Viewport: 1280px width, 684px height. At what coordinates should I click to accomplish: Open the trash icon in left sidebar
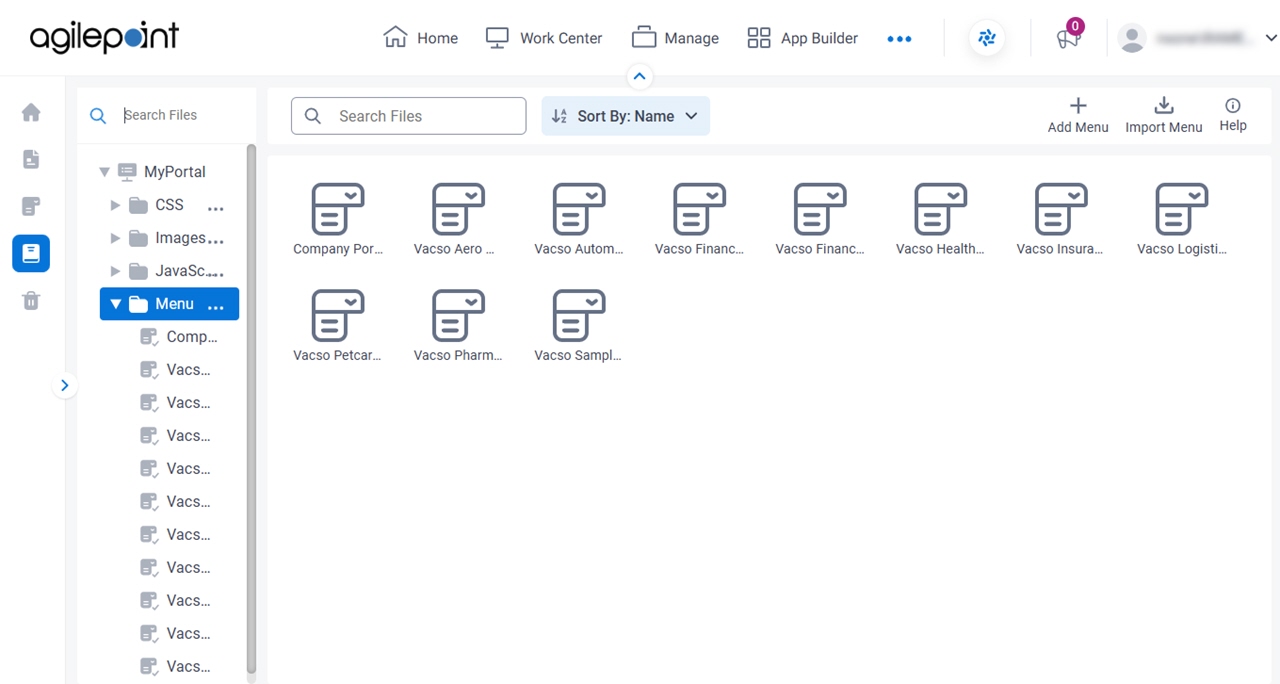coord(31,300)
